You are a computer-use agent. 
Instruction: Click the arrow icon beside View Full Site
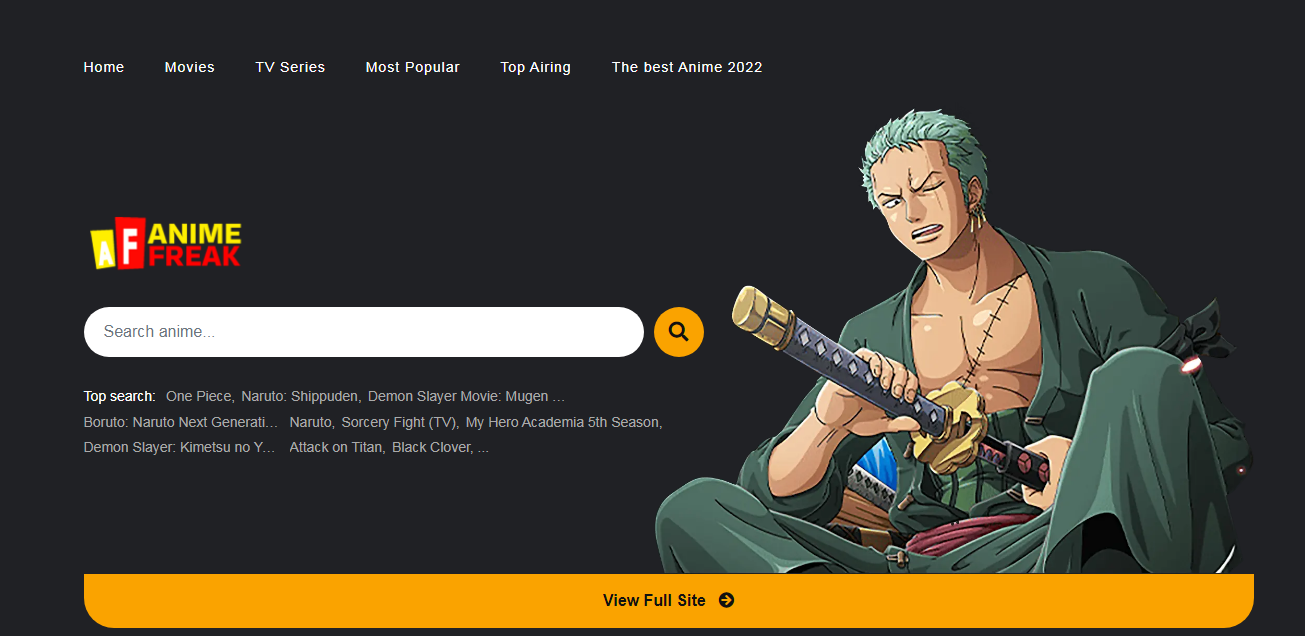[726, 600]
